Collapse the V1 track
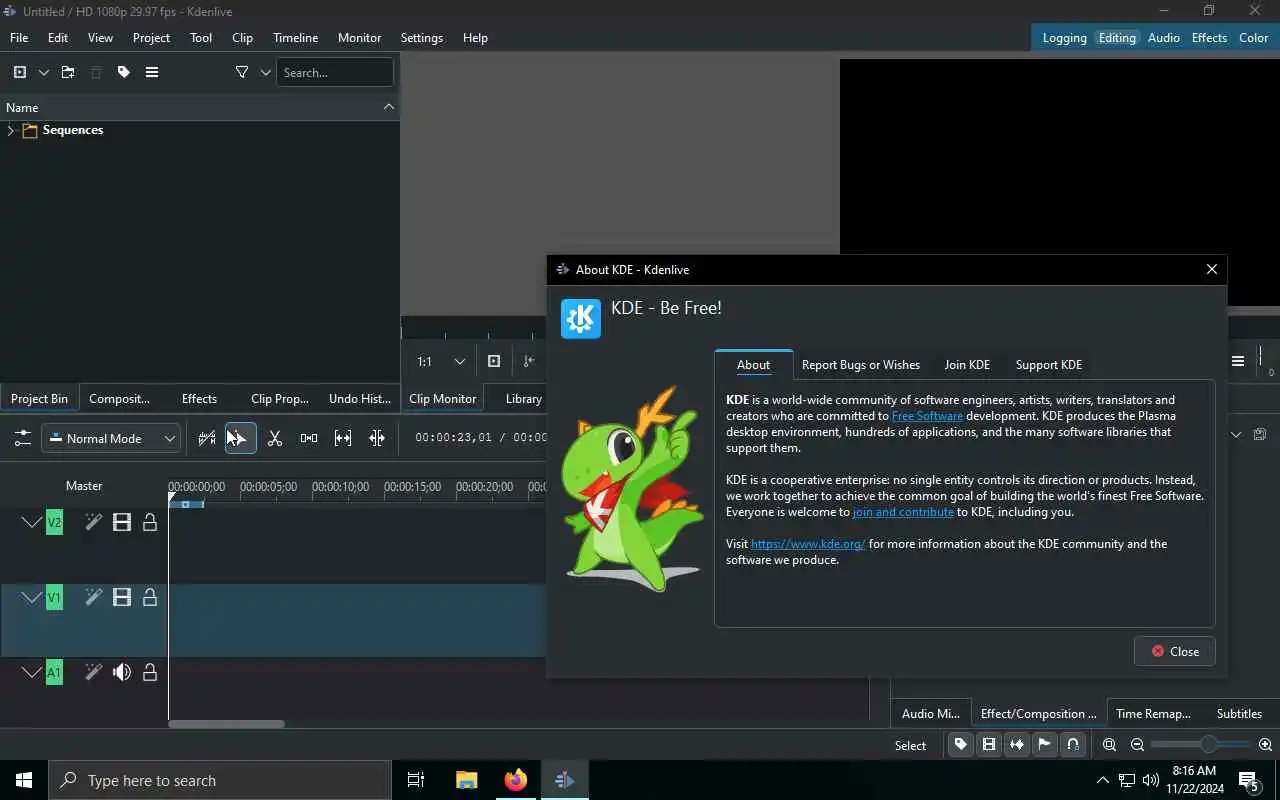Screen dimensions: 1280x800 [32, 597]
